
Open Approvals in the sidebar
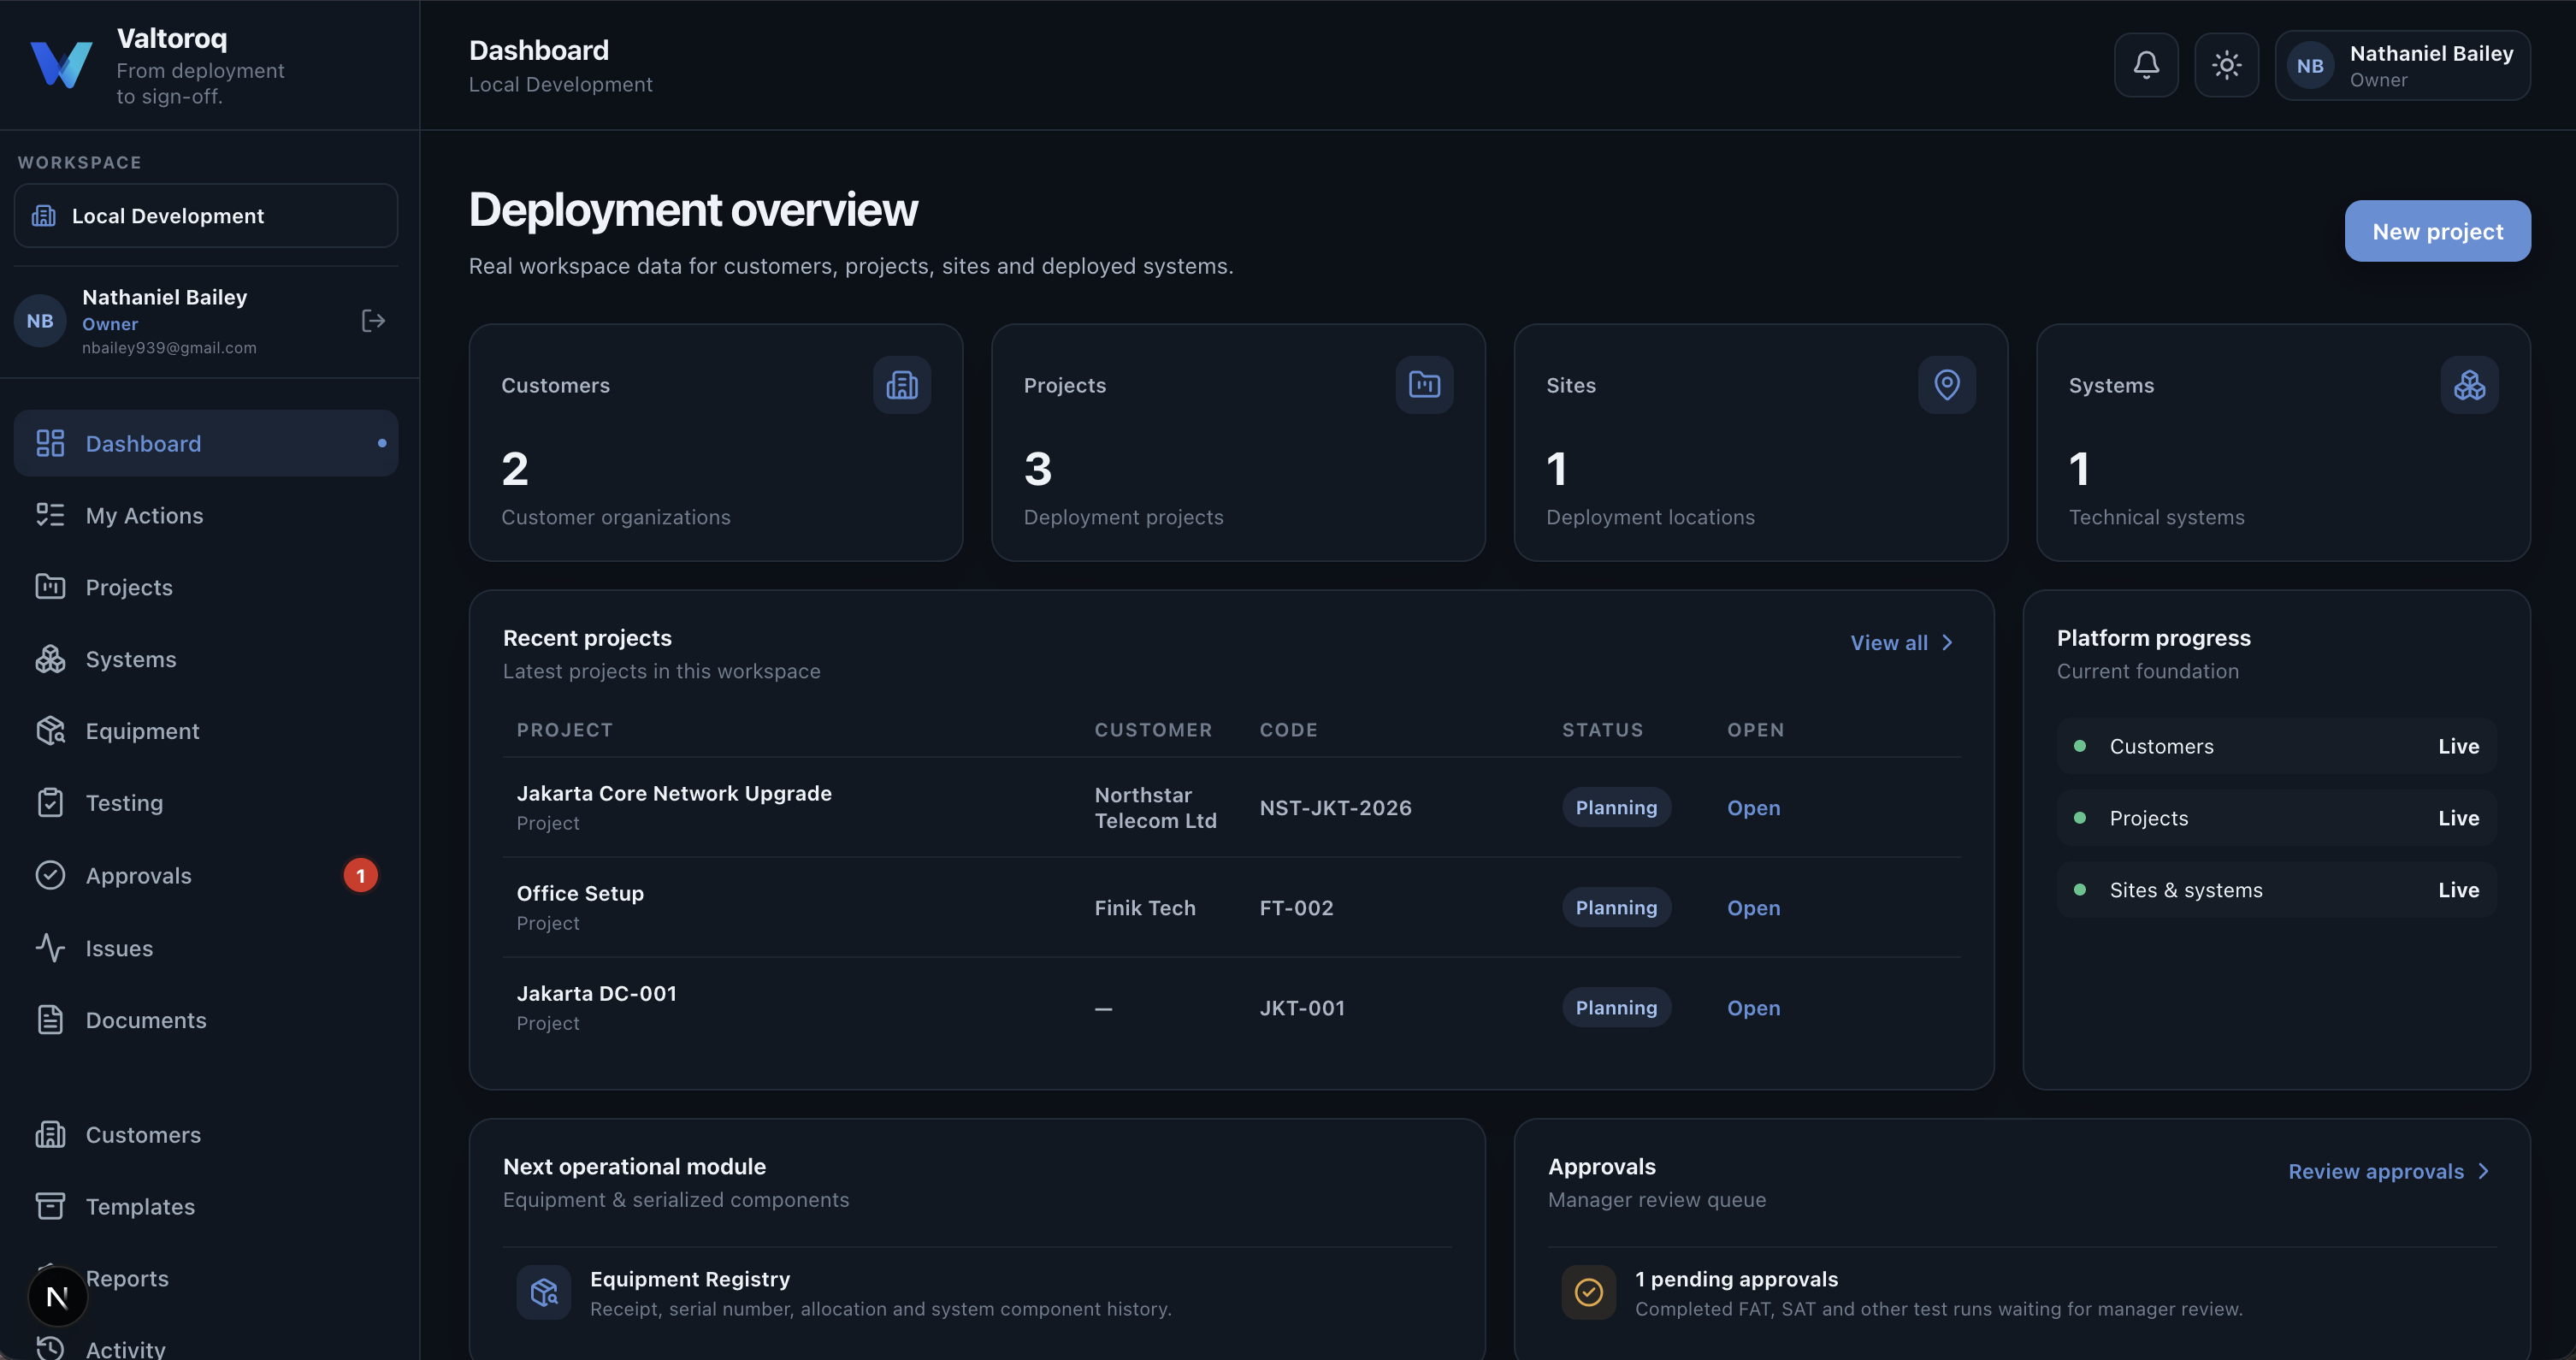tap(206, 875)
